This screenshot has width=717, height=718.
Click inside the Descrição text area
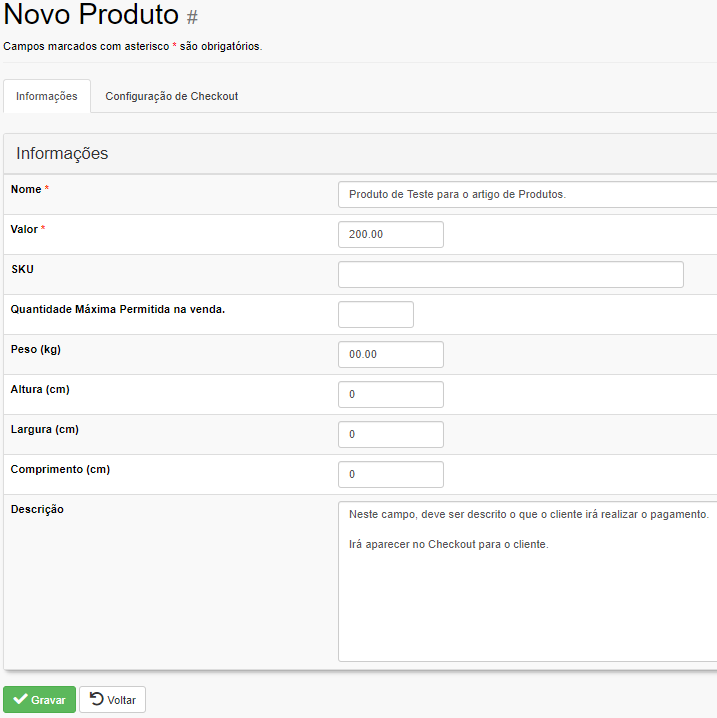527,582
